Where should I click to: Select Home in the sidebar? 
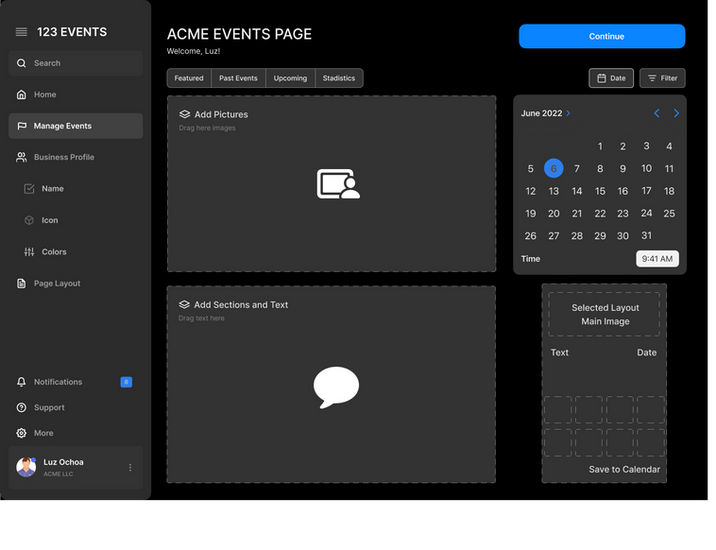(76, 95)
